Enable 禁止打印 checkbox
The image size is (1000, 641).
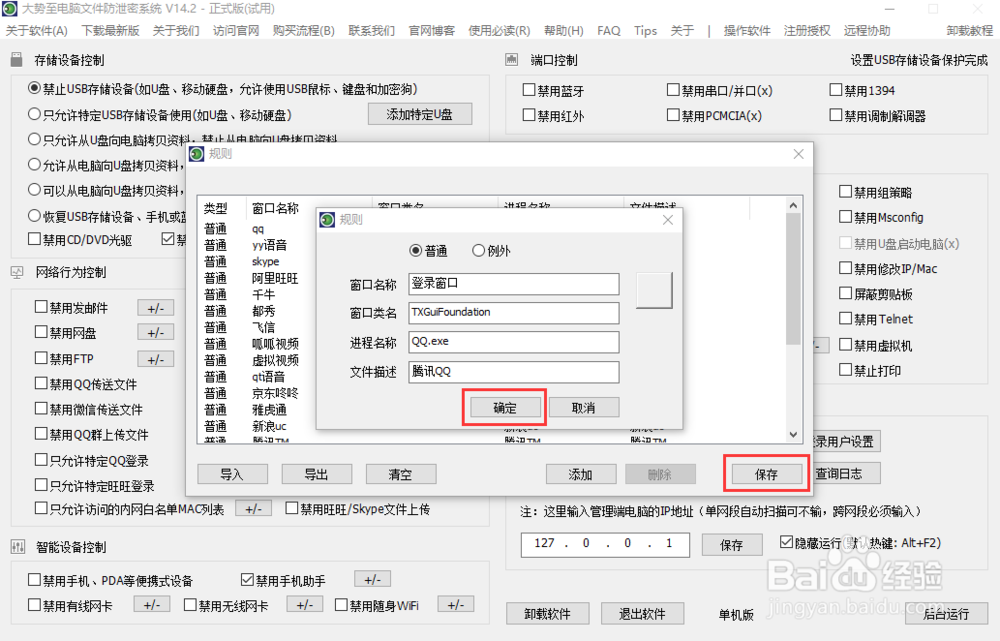pos(846,370)
